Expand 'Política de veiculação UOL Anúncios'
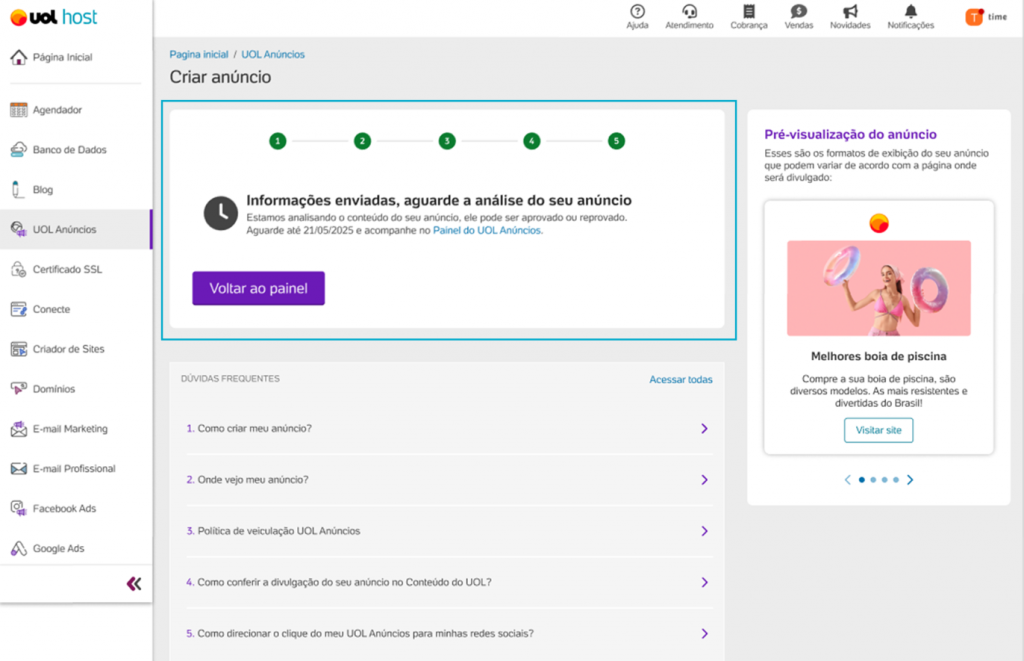Viewport: 1024px width, 661px height. pos(448,531)
